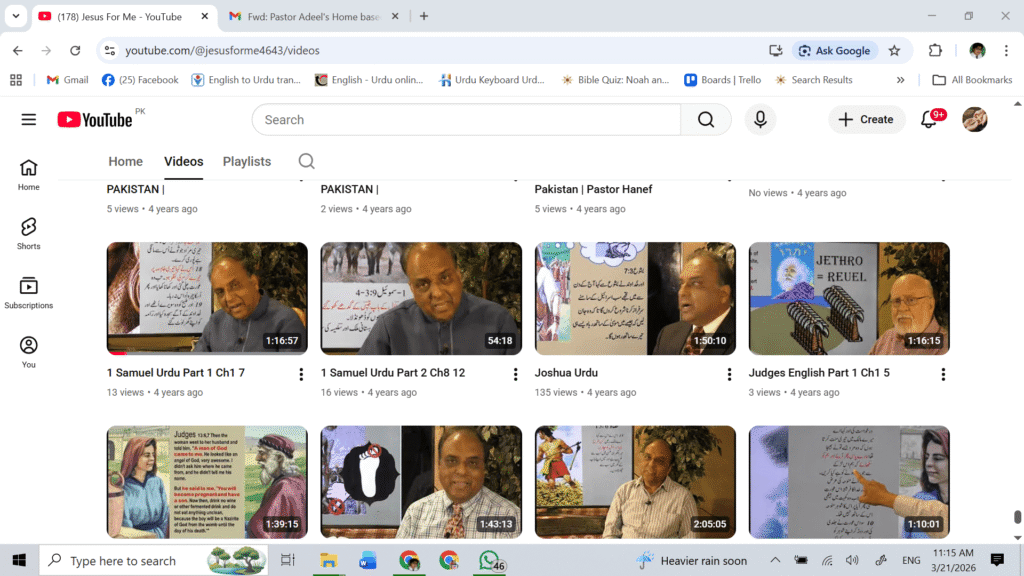Open options for 1 Samuel Urdu Part 1
This screenshot has width=1024, height=576.
pos(301,374)
